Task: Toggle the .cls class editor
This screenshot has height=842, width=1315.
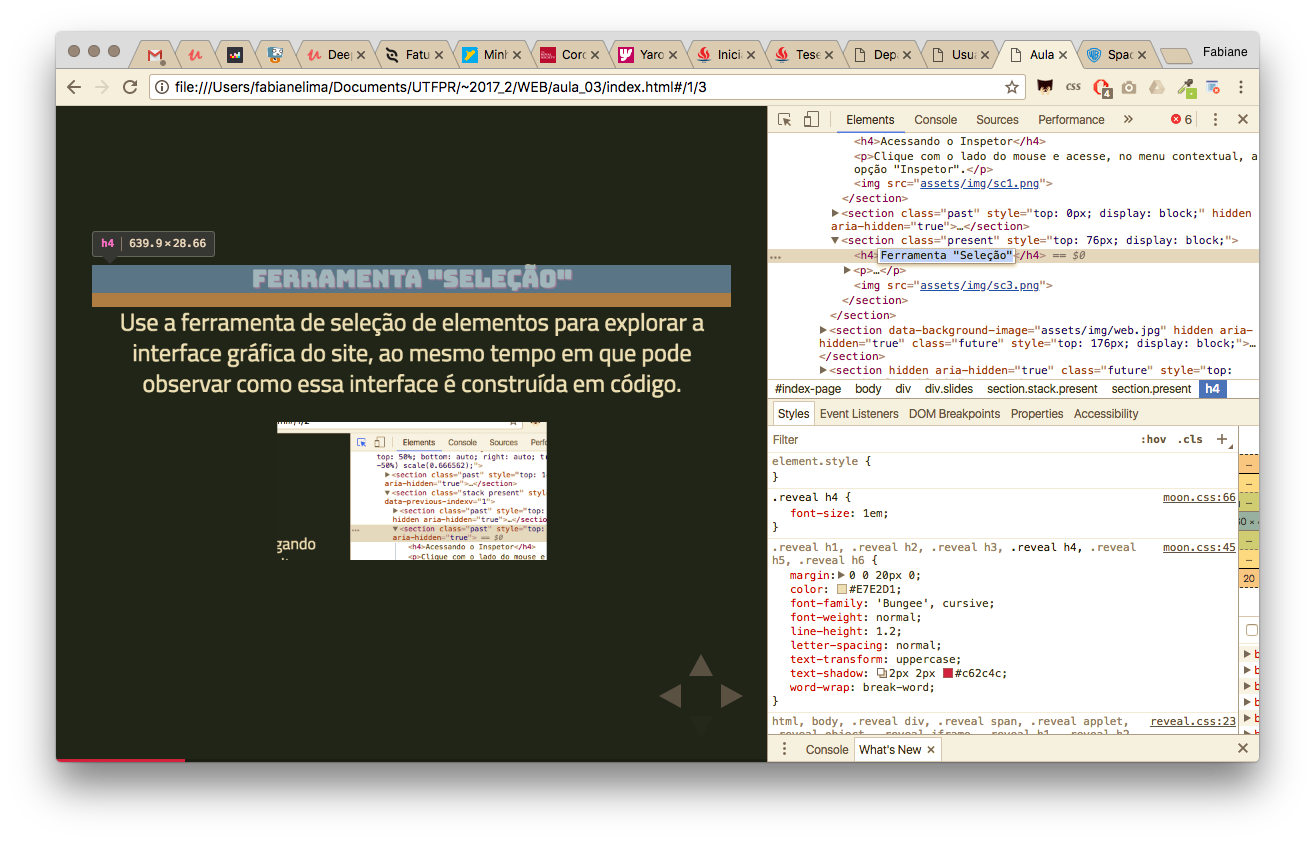Action: [1190, 440]
